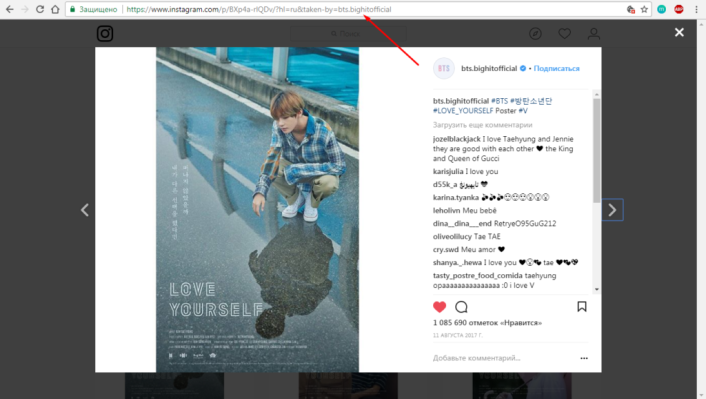Image resolution: width=706 pixels, height=399 pixels.
Task: Click the BTS profile avatar
Action: 444,68
